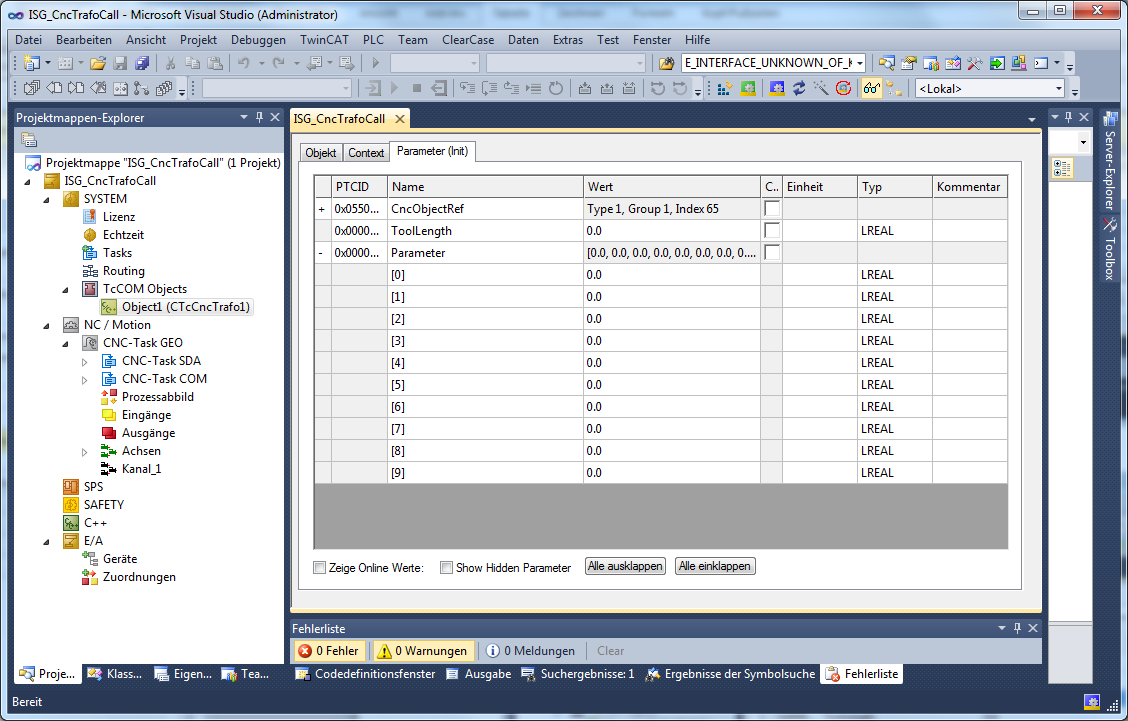Toggle the checkbox in CncObjectRef row

771,209
